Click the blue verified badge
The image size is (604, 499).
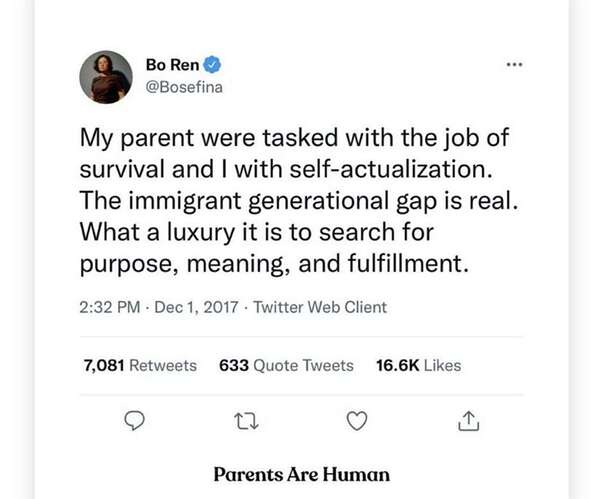pos(212,64)
